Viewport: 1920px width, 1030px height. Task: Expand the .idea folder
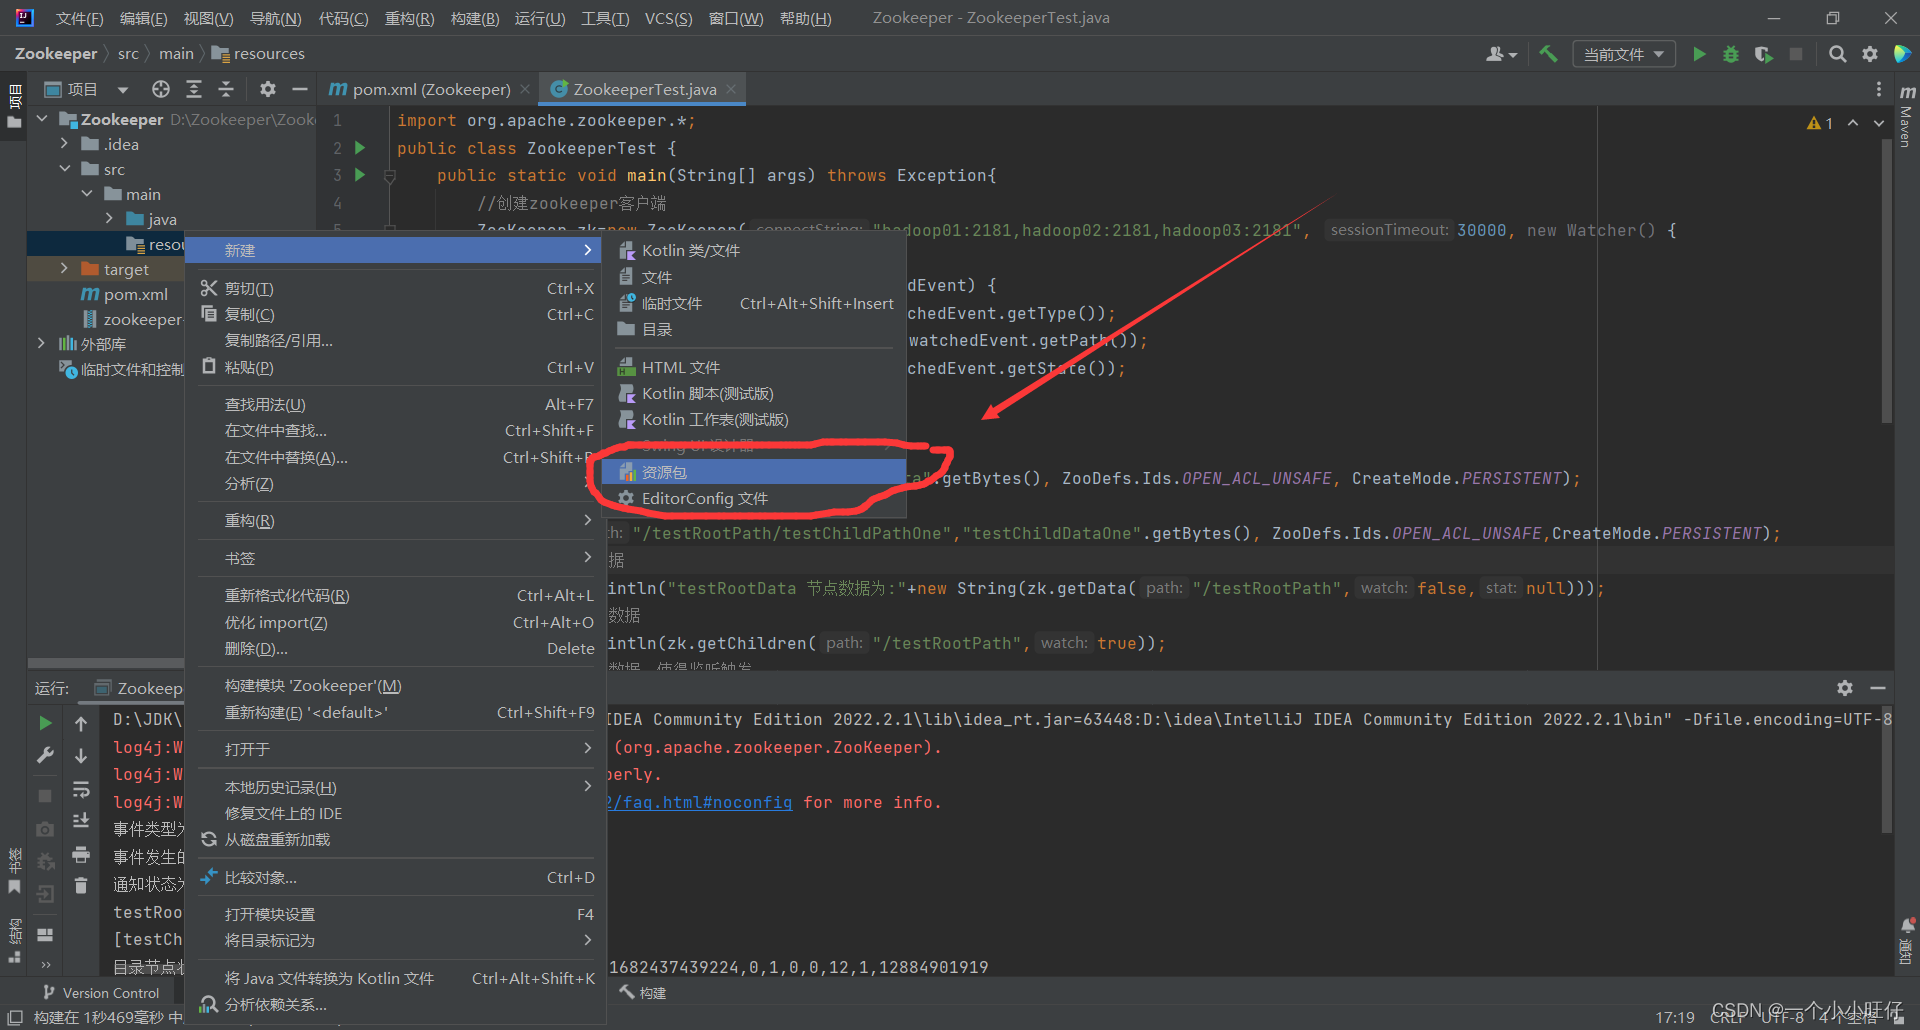(65, 144)
